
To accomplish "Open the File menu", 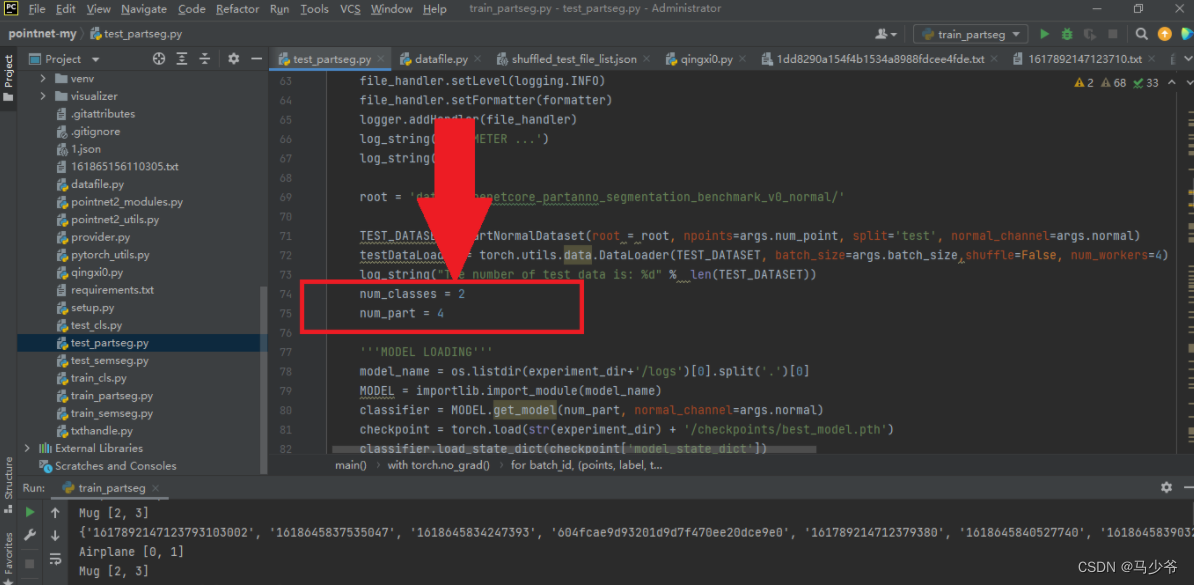I will (37, 9).
